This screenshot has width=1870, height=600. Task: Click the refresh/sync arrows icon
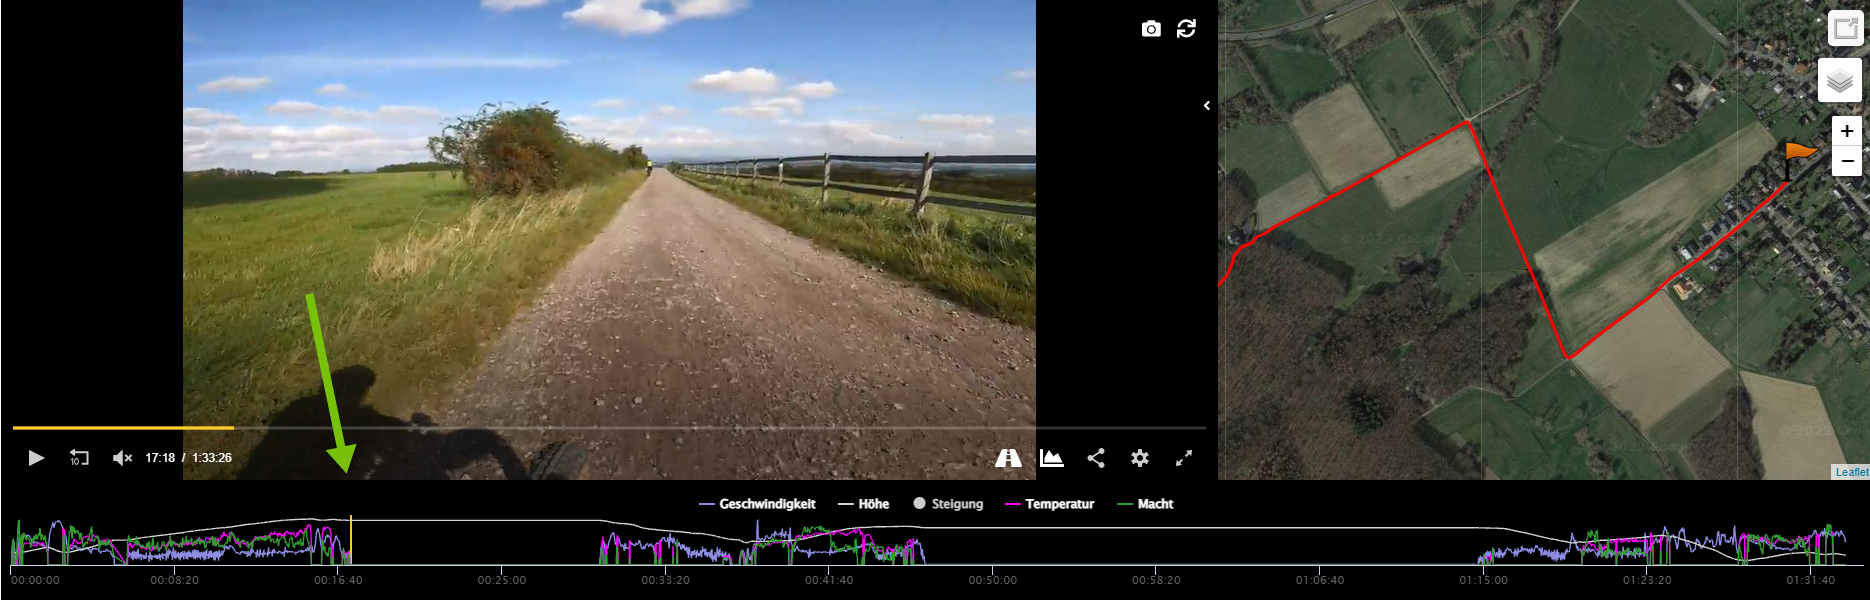[x=1186, y=29]
